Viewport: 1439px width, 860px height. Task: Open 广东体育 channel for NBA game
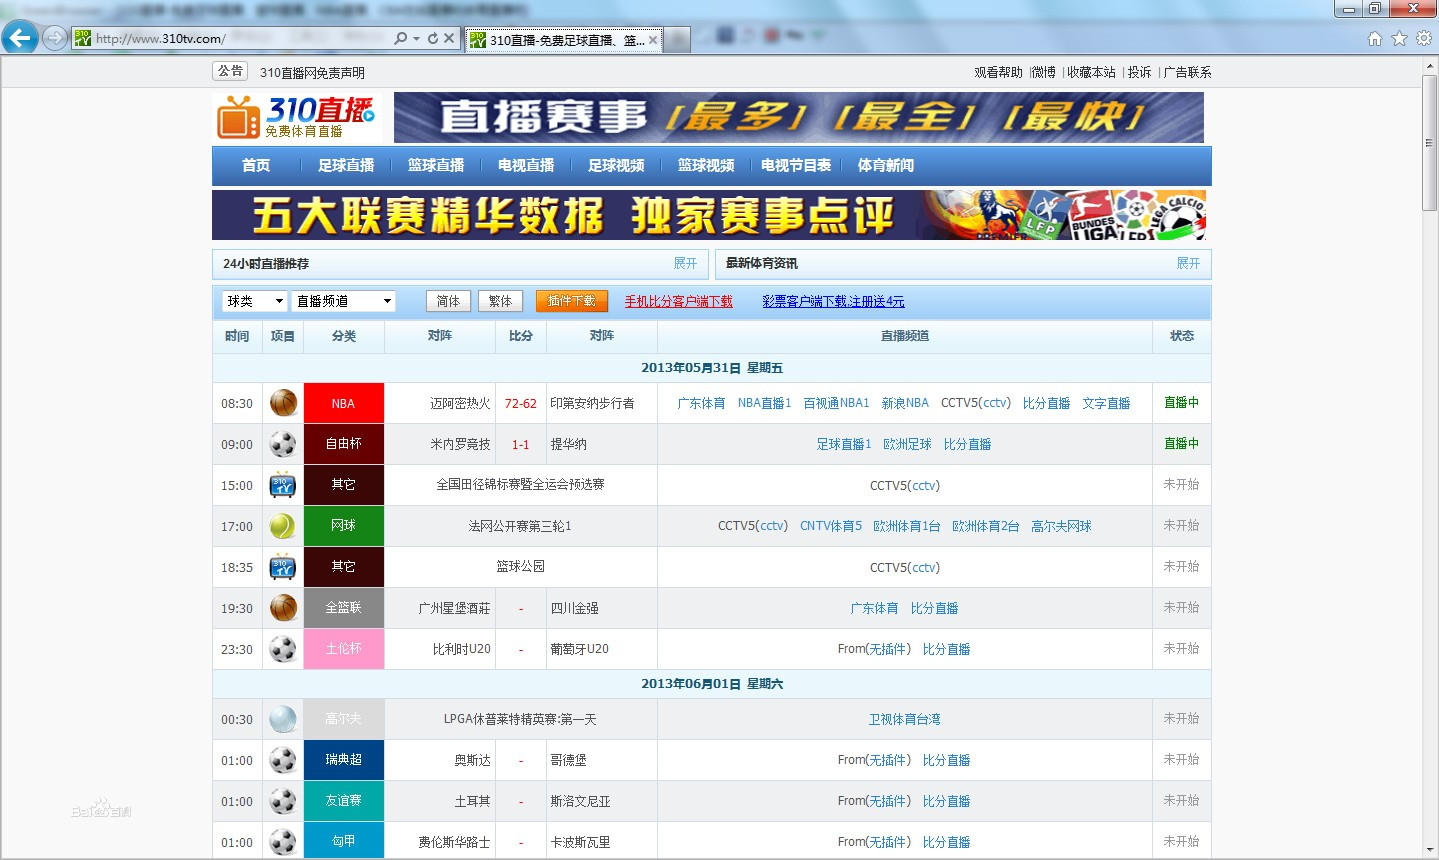pyautogui.click(x=701, y=403)
